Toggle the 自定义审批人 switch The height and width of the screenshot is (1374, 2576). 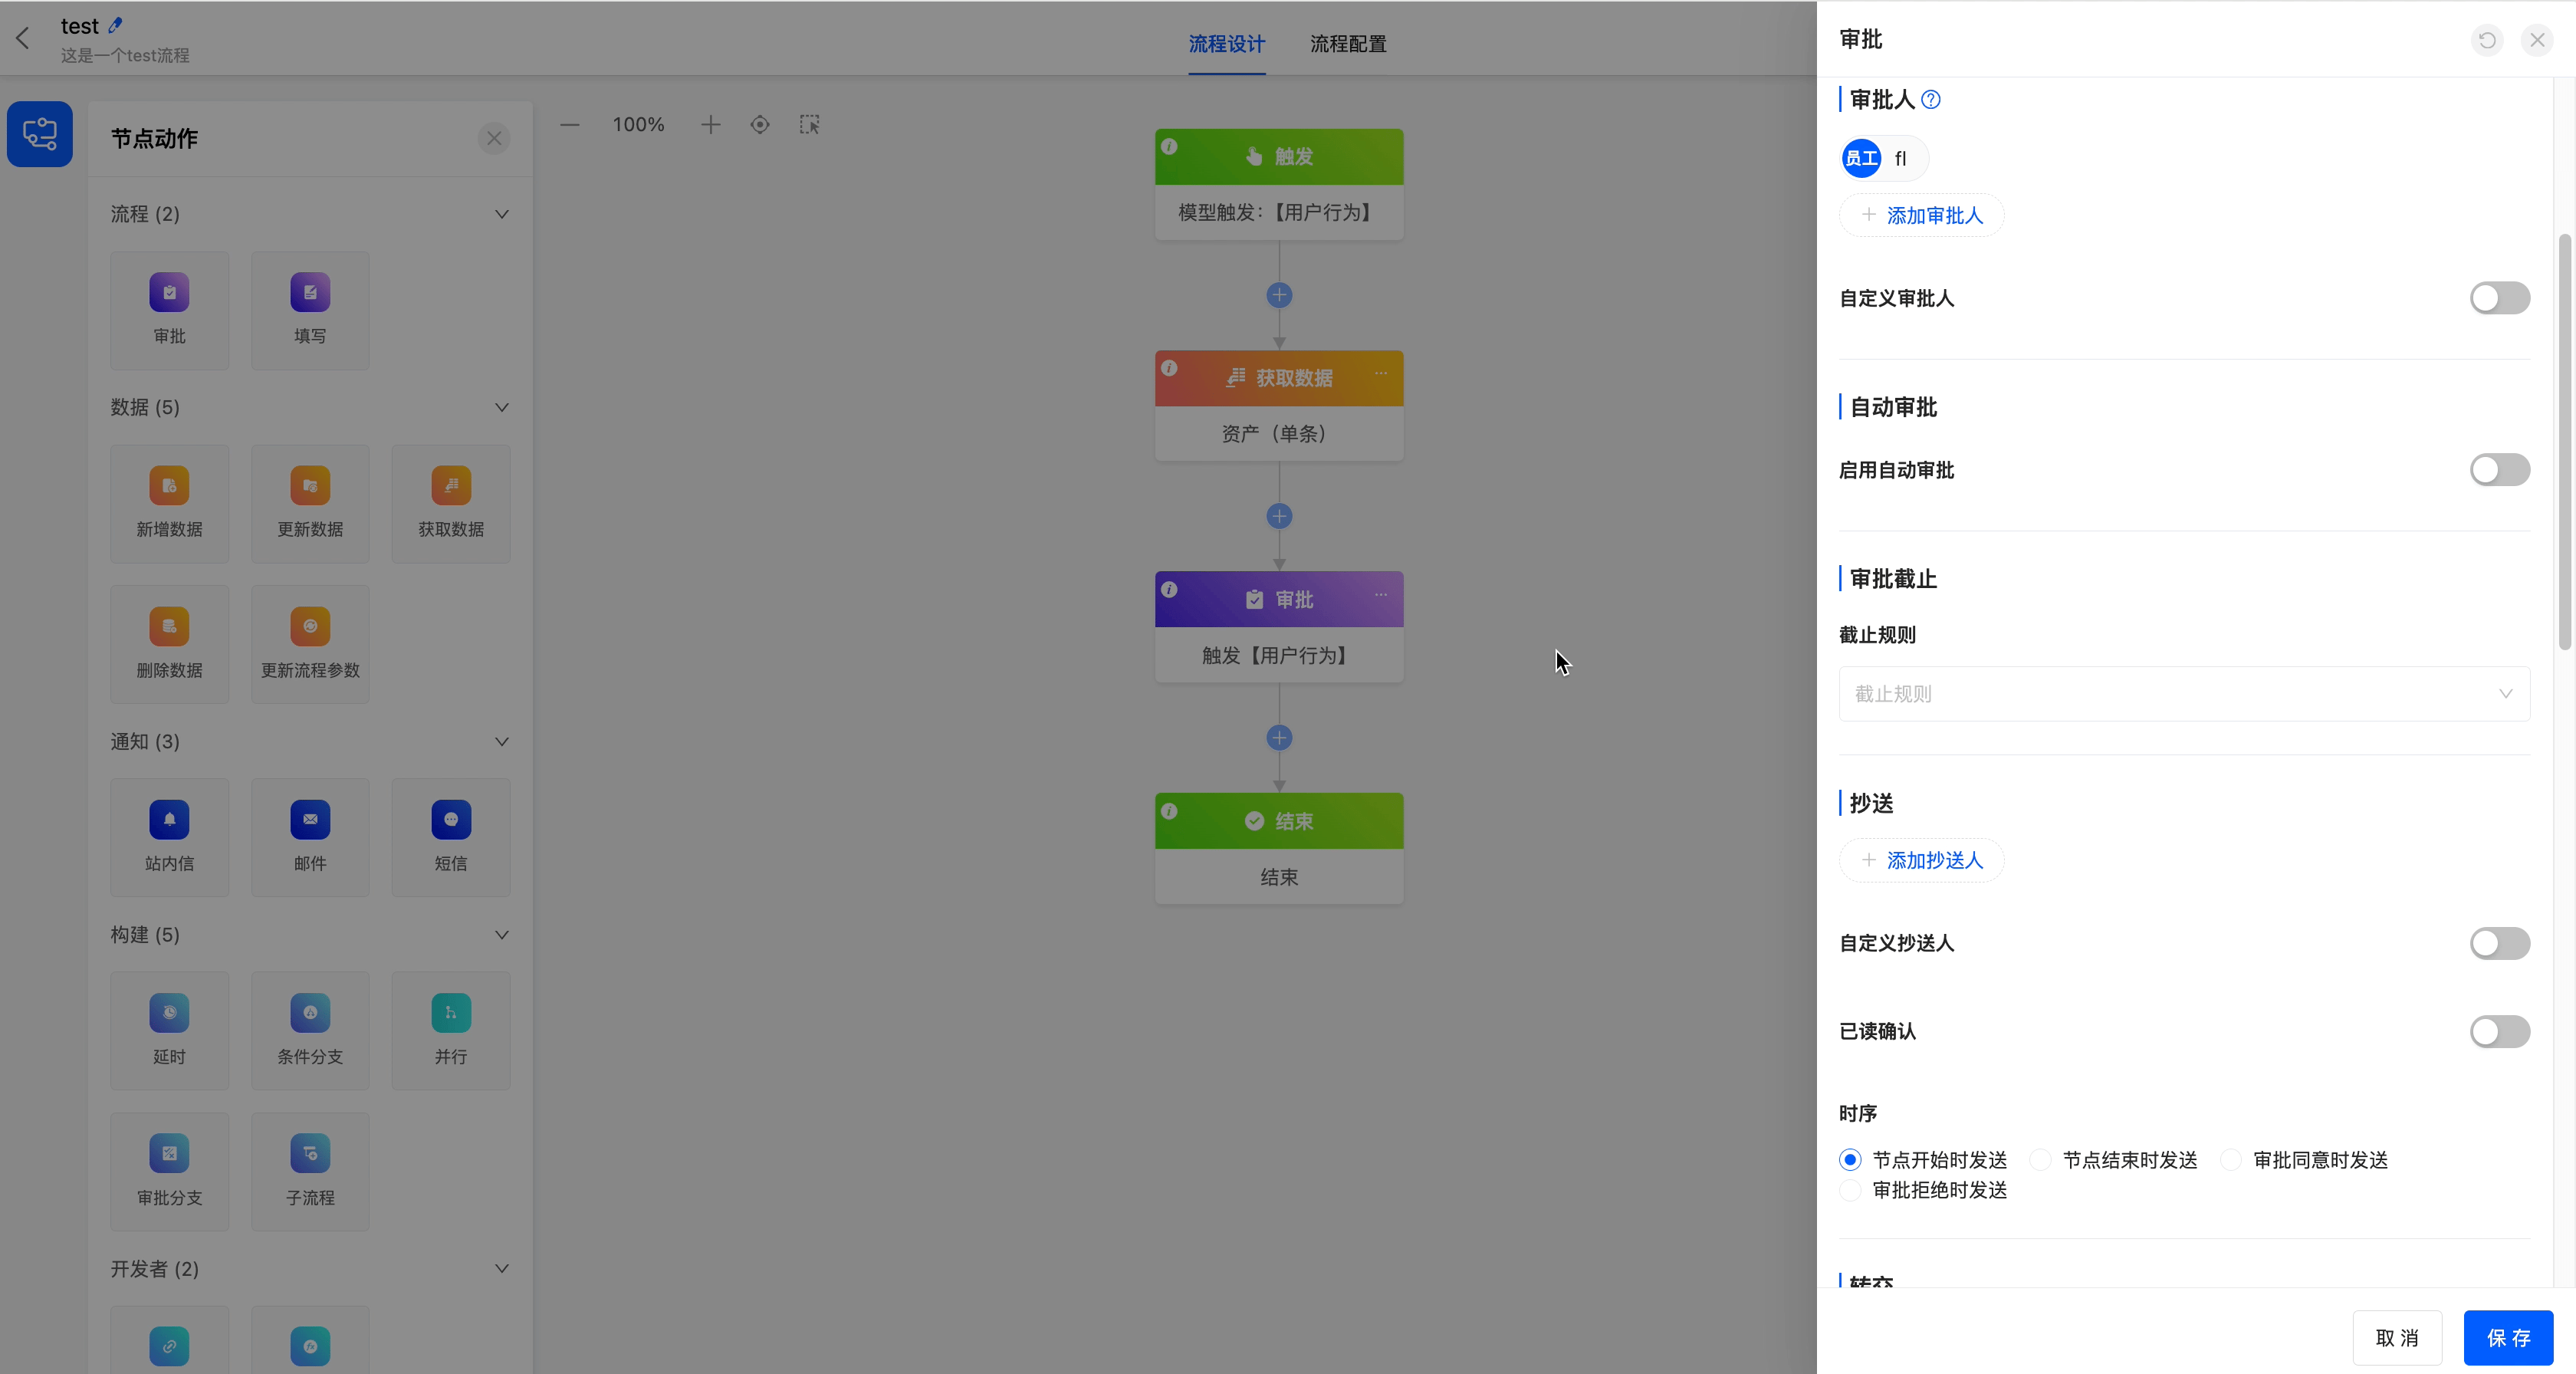pyautogui.click(x=2499, y=298)
